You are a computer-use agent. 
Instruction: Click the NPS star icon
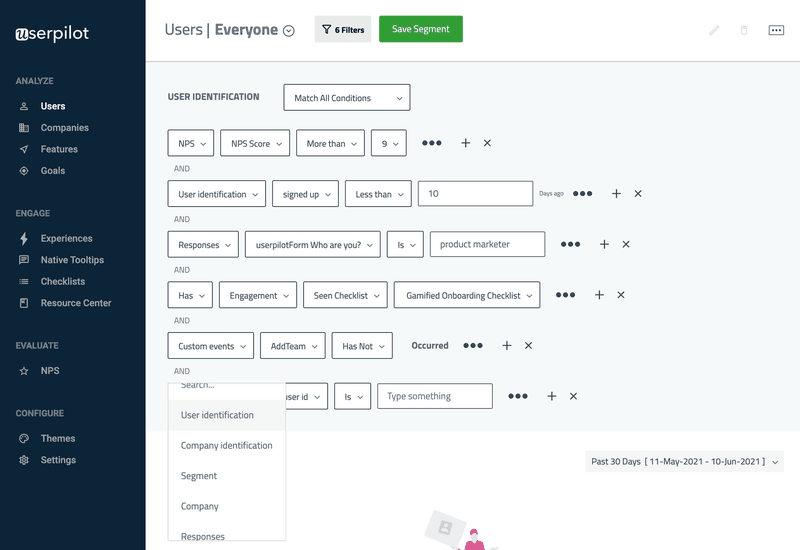click(23, 371)
